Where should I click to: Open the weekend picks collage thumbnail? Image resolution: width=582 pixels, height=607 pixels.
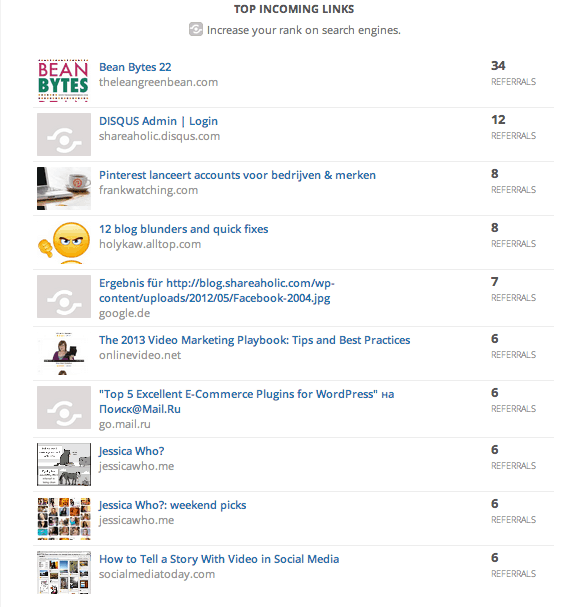[64, 519]
